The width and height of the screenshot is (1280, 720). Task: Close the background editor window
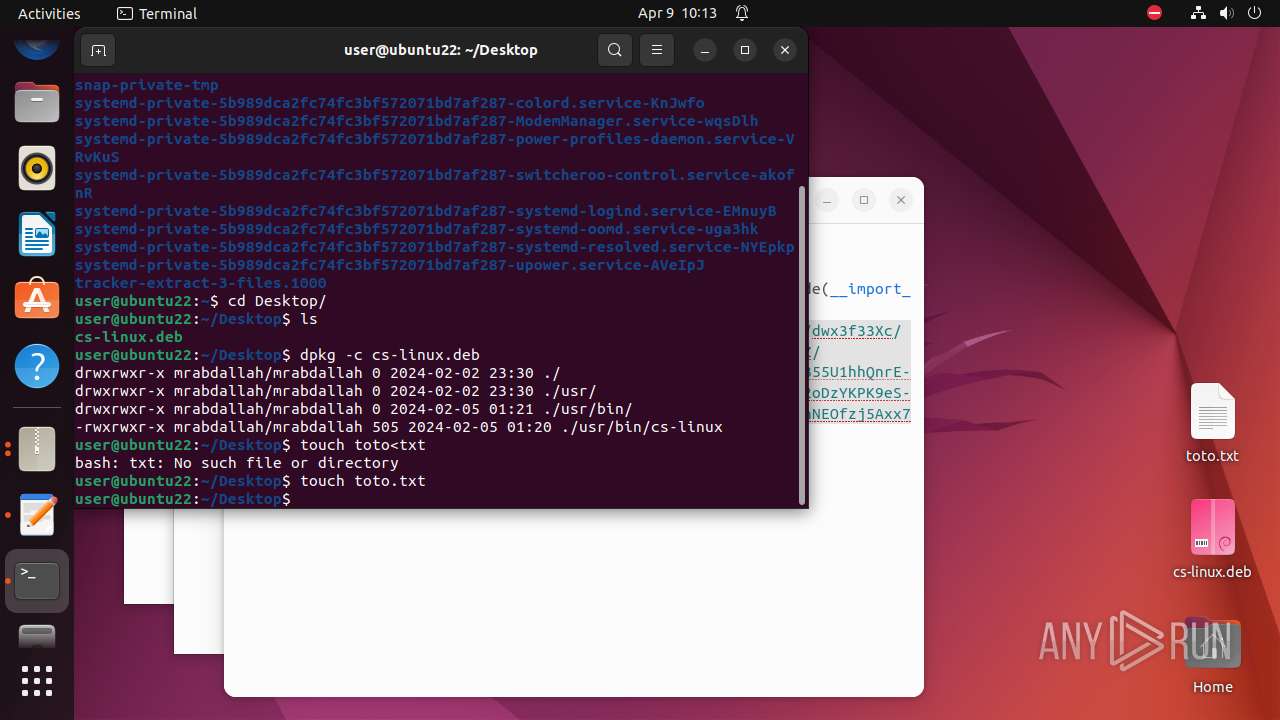click(901, 200)
